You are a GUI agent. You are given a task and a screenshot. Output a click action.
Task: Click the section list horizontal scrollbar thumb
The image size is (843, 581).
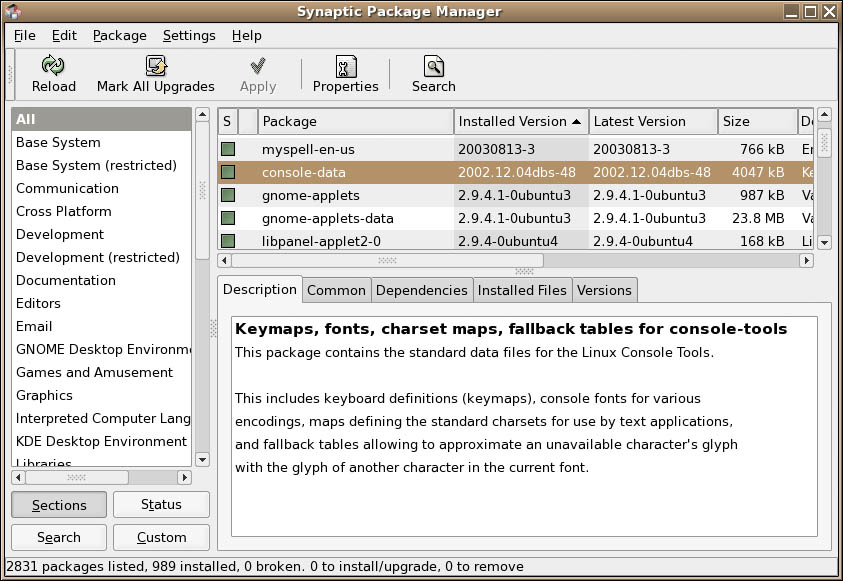point(77,477)
